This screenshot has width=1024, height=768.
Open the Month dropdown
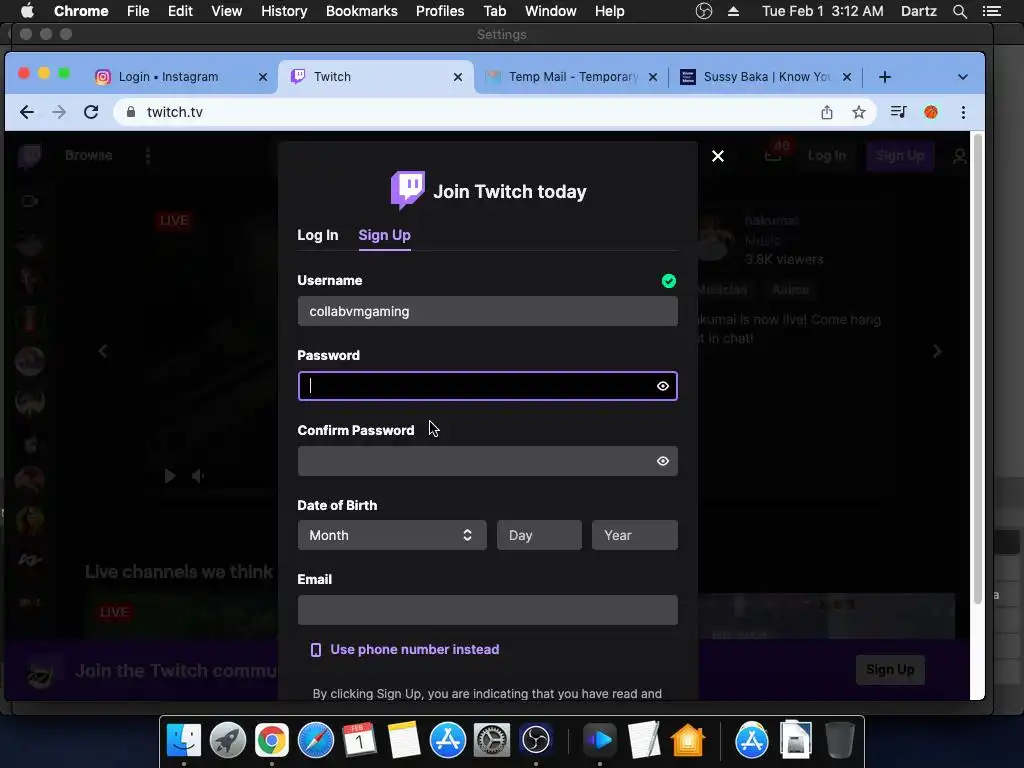coord(392,535)
